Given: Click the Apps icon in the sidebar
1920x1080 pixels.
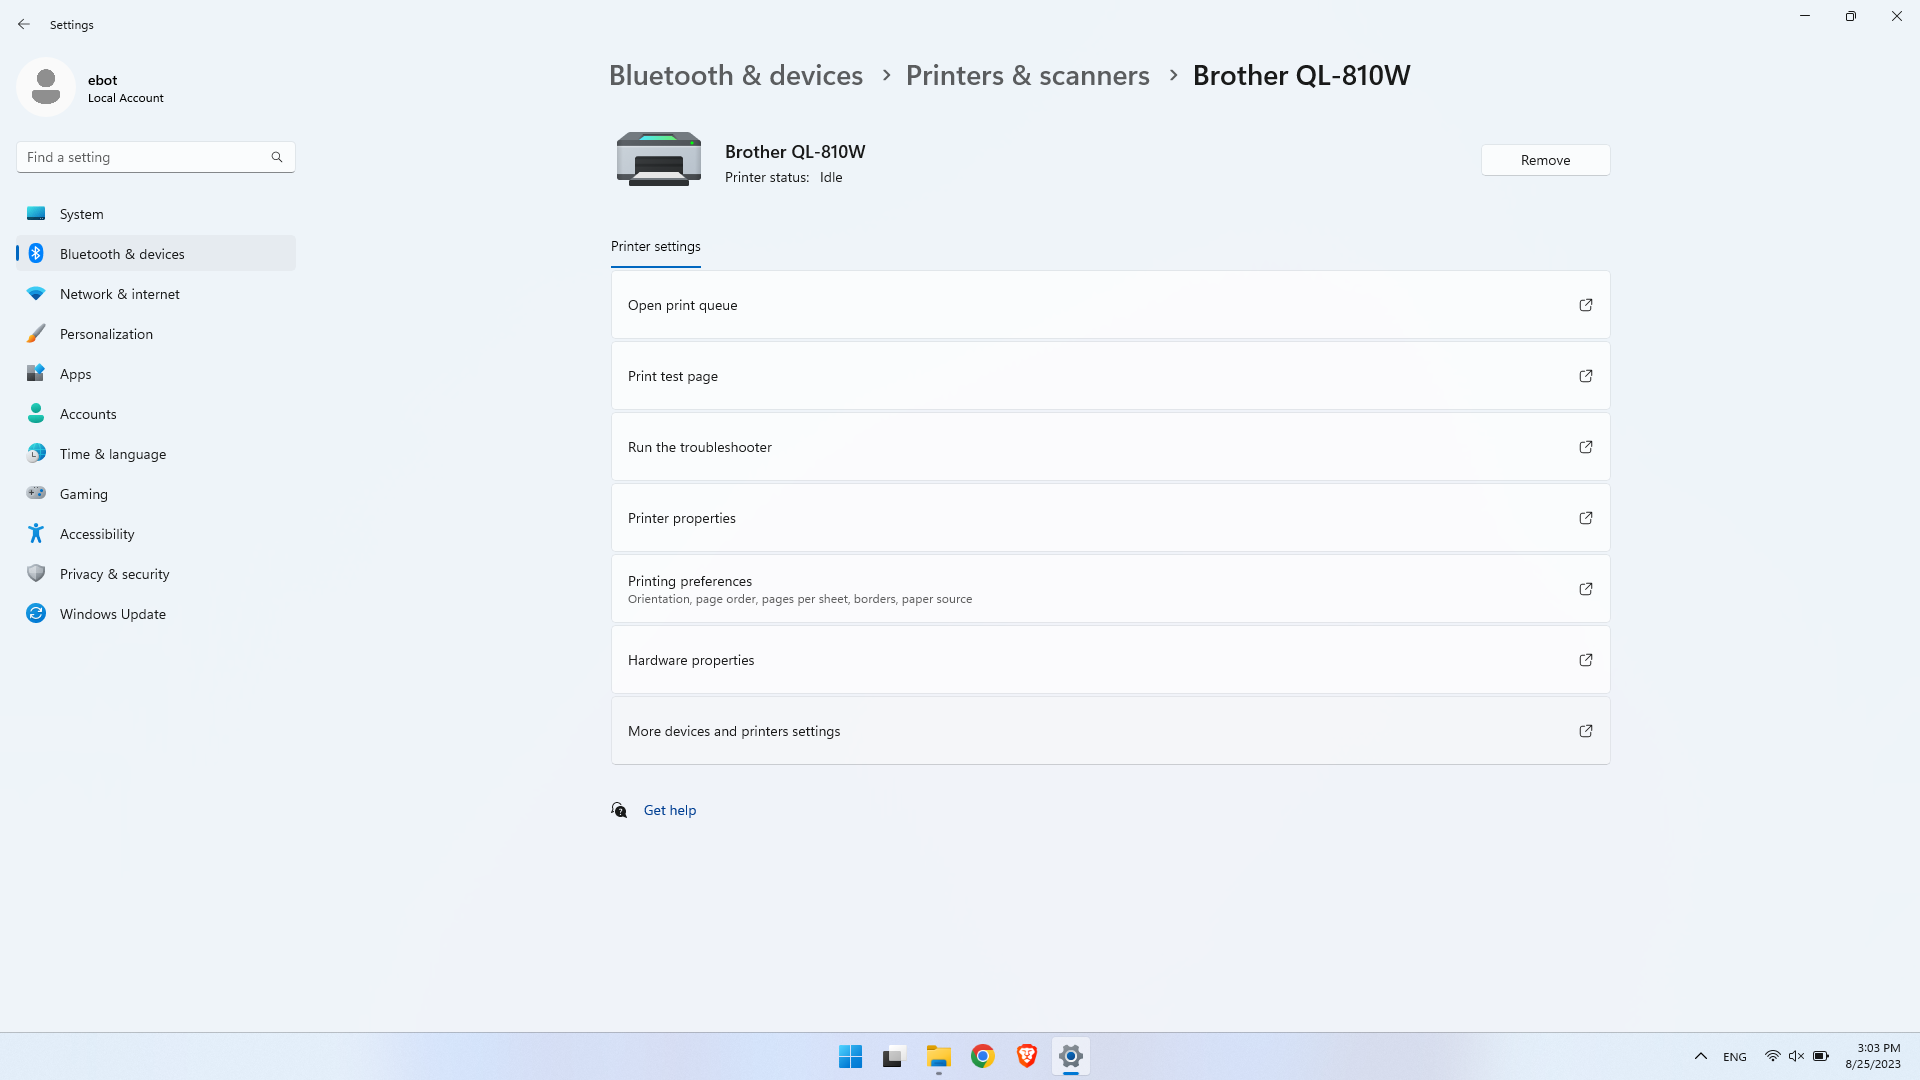Looking at the screenshot, I should point(36,373).
